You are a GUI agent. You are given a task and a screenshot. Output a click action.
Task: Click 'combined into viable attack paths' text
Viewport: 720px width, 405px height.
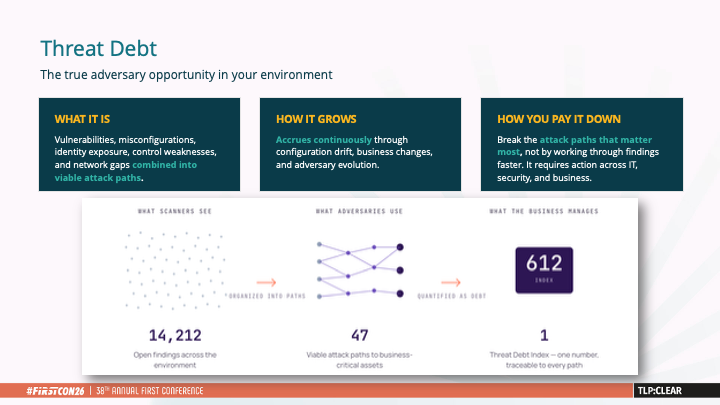(x=125, y=171)
